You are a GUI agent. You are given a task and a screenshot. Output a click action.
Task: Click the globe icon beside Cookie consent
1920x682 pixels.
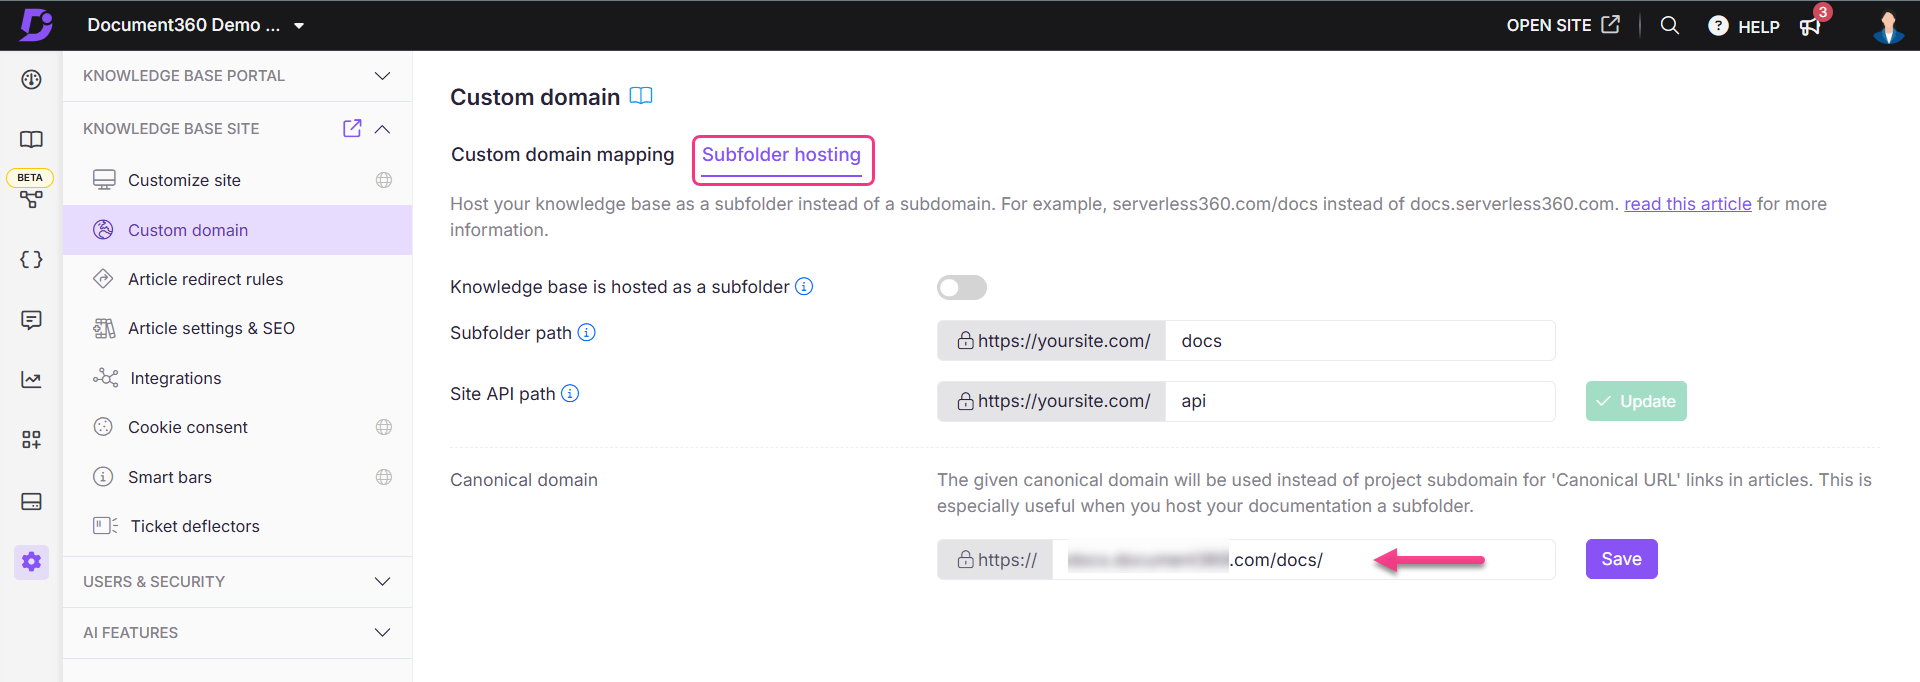(x=384, y=427)
